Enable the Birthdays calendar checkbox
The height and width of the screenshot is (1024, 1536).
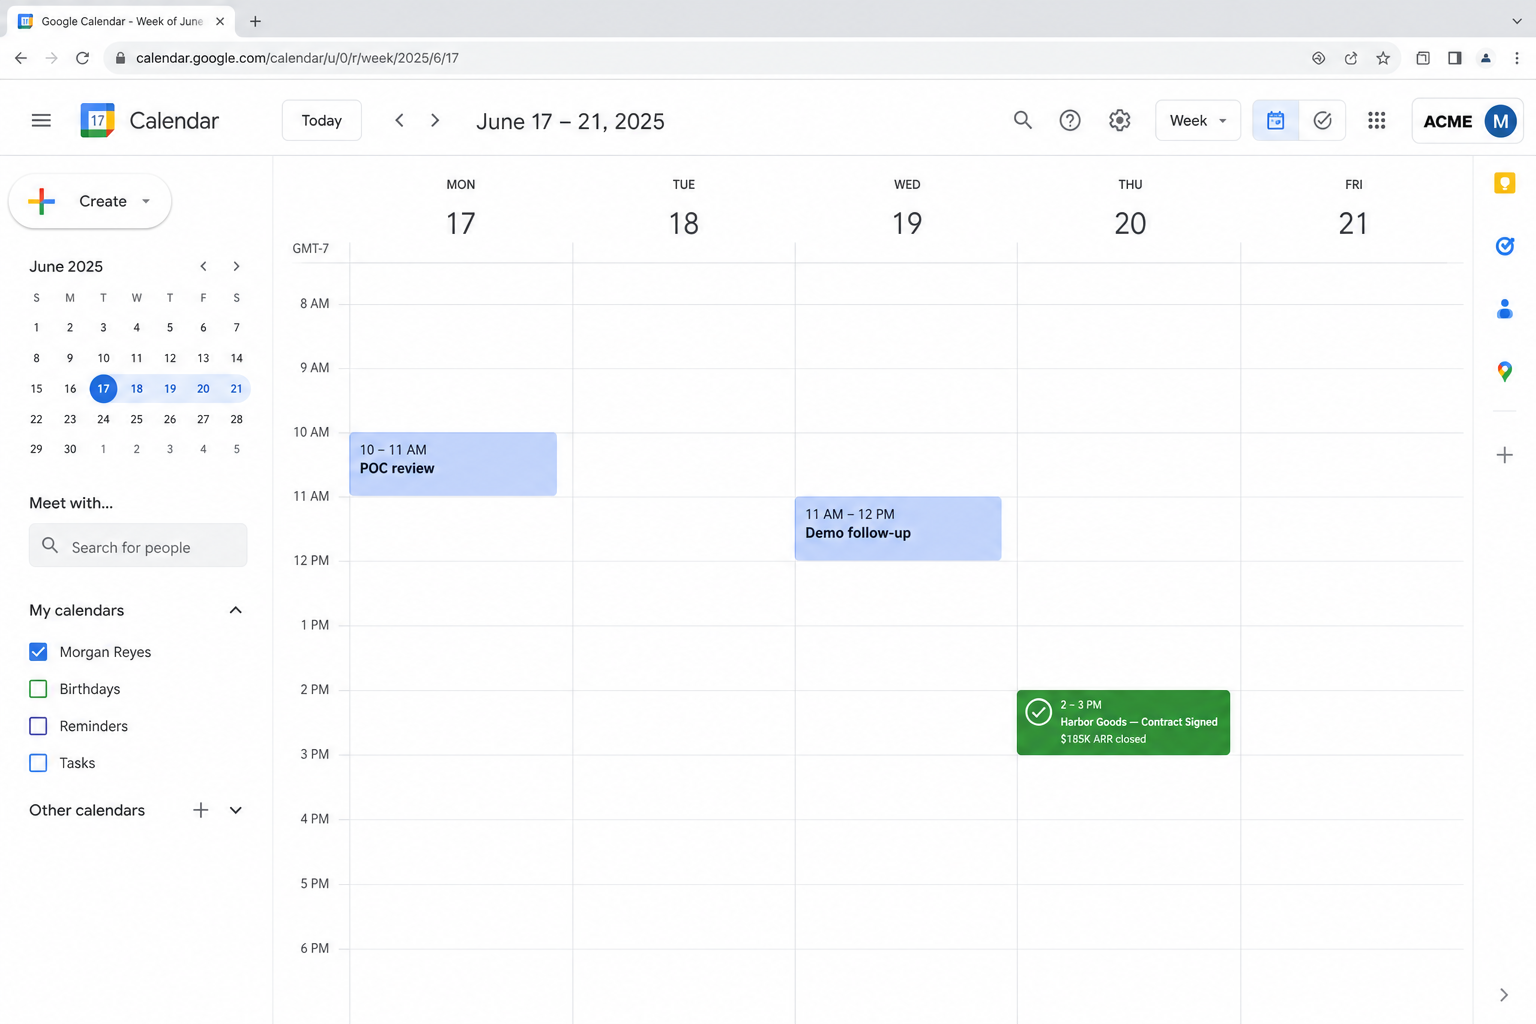(38, 689)
